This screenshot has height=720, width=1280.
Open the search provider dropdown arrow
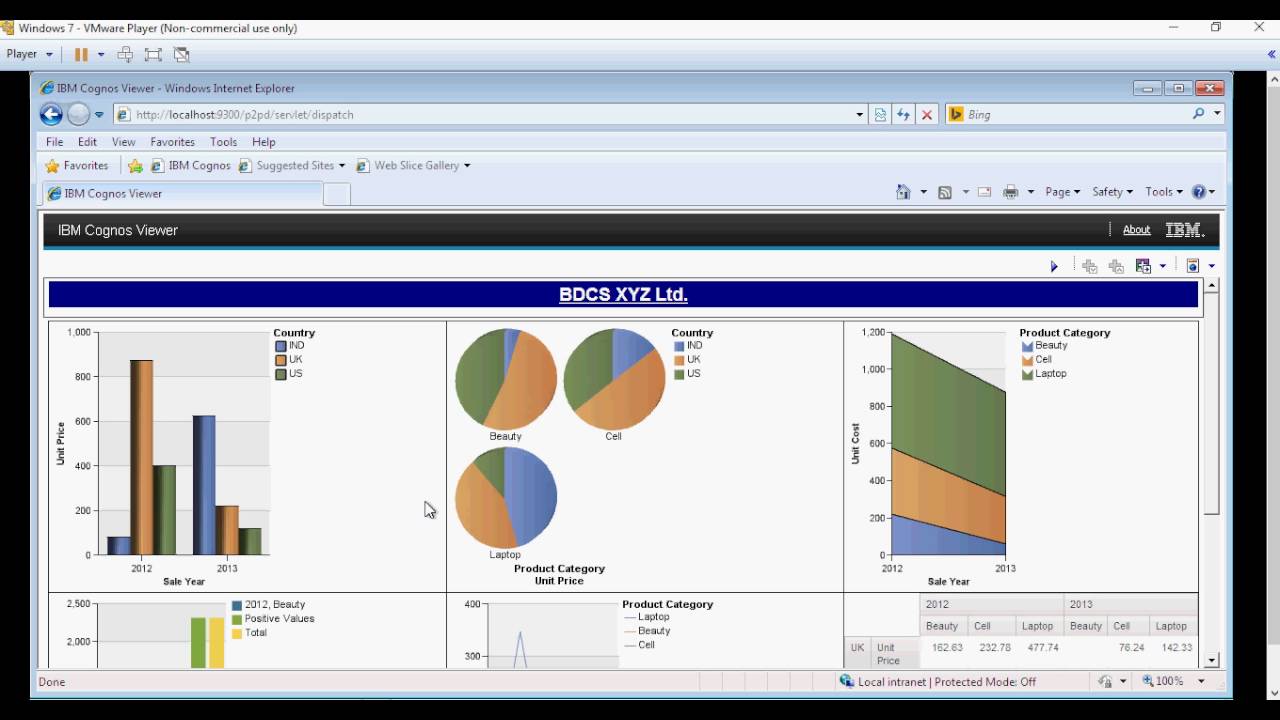click(1217, 114)
